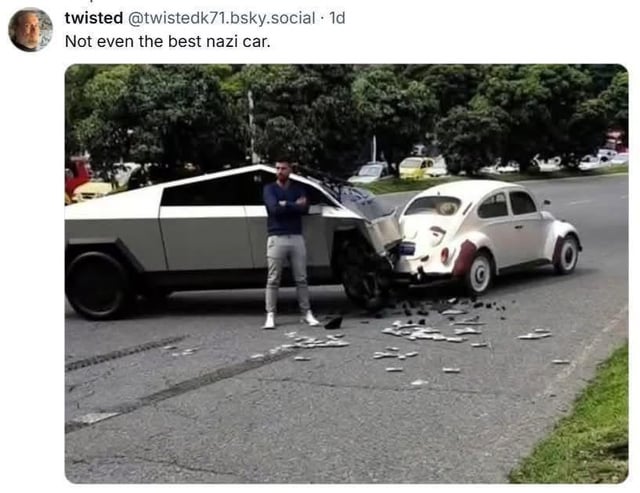Click the Cybertruck's rear black wheel
The width and height of the screenshot is (640, 493).
pyautogui.click(x=98, y=285)
